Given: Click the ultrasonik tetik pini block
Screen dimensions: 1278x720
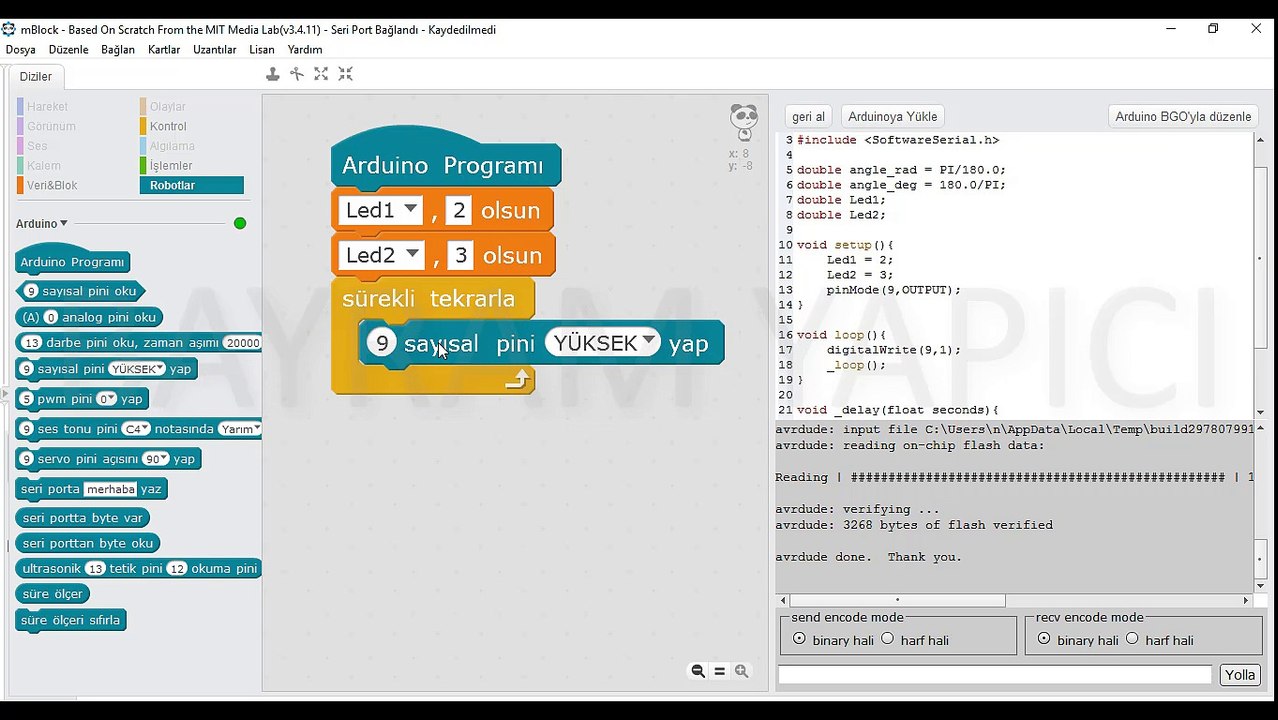Looking at the screenshot, I should tap(139, 568).
